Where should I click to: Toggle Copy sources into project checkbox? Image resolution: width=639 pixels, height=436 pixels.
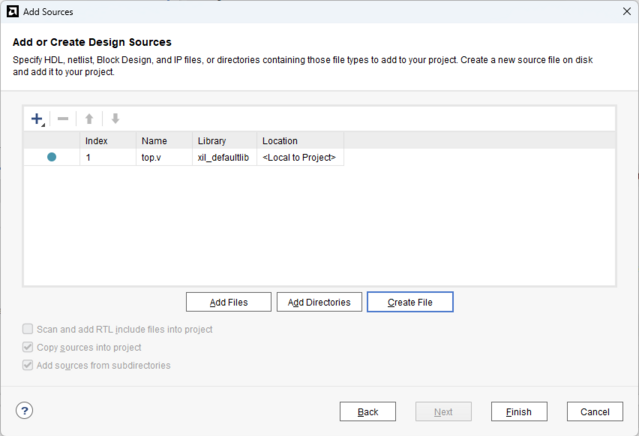click(27, 347)
